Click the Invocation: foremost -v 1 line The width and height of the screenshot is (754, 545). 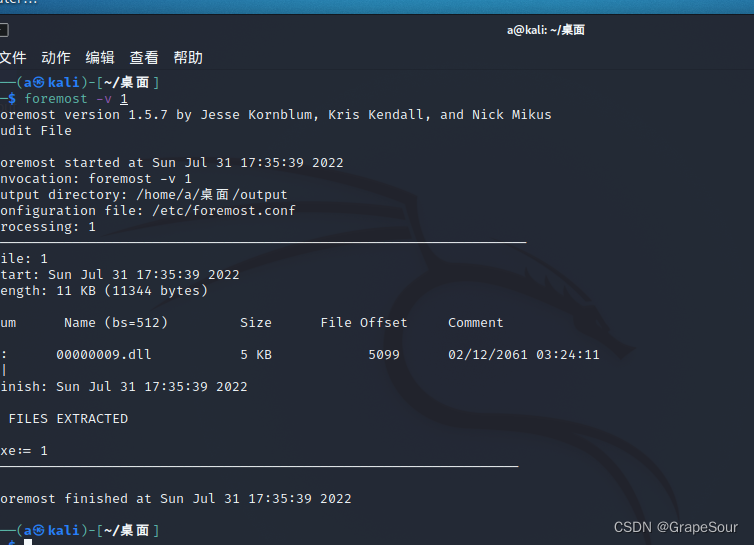(96, 178)
